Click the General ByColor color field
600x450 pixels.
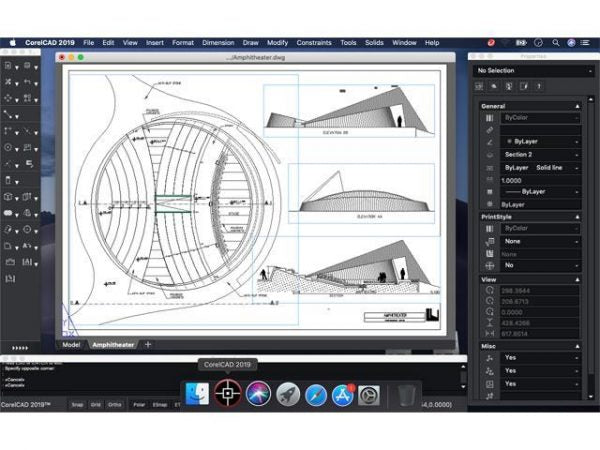pos(541,118)
